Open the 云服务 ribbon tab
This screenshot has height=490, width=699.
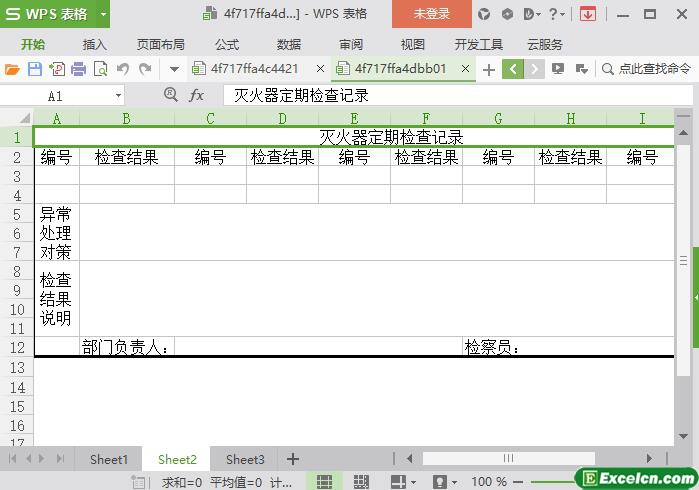(x=545, y=45)
